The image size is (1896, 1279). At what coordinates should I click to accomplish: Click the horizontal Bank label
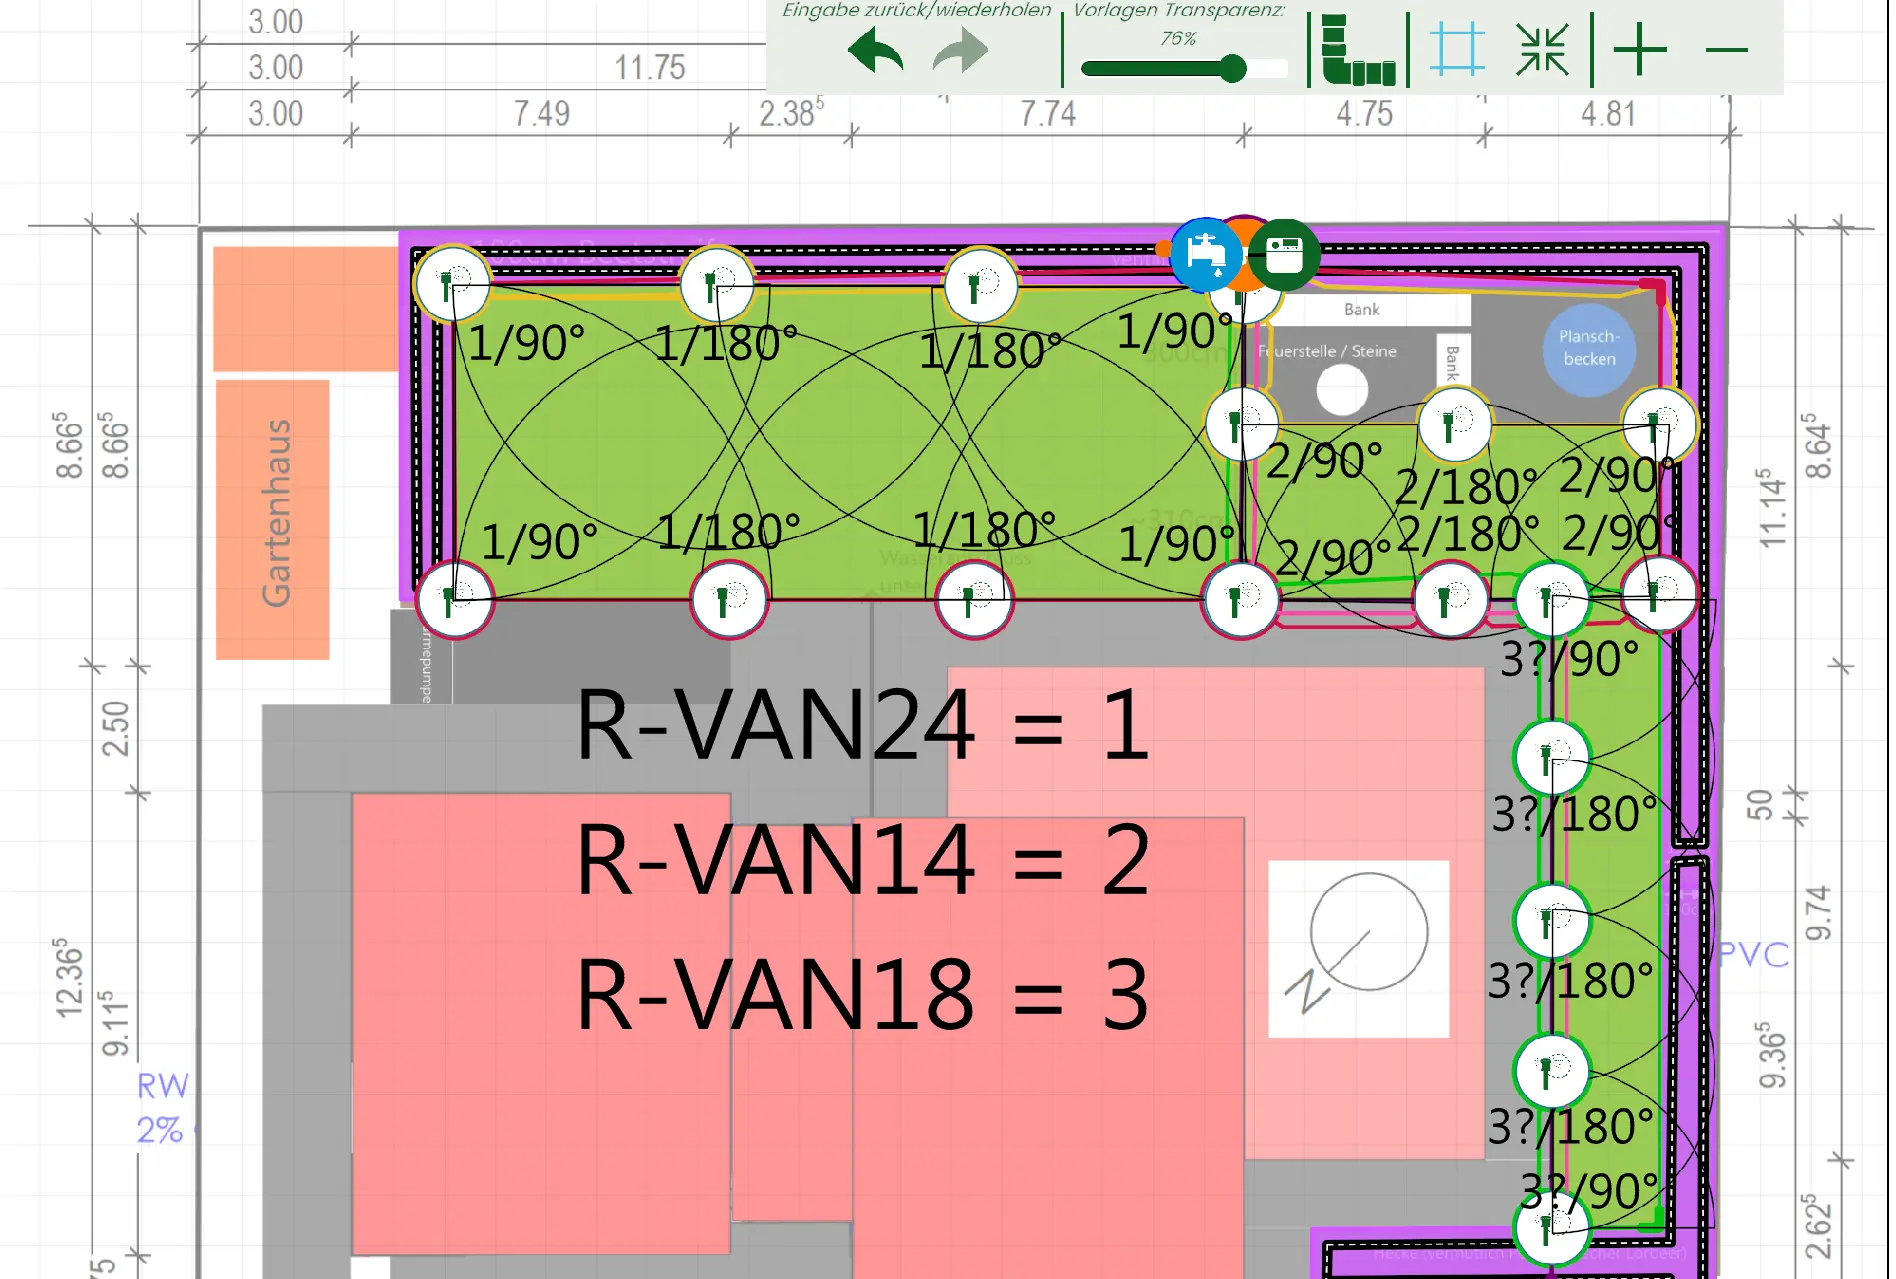point(1361,310)
